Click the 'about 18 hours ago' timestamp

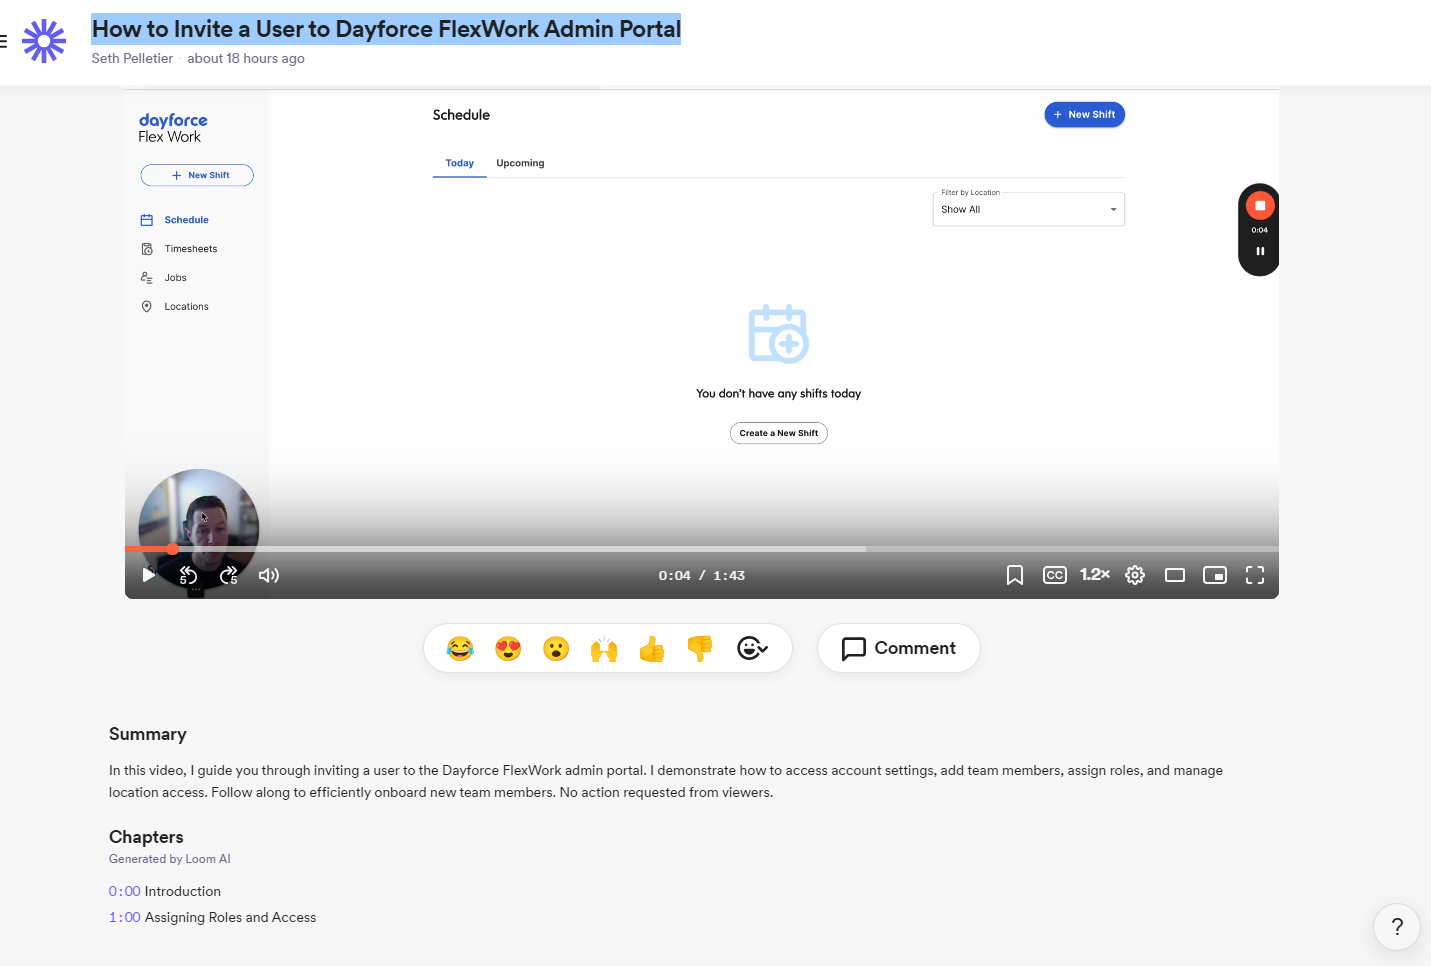[246, 58]
